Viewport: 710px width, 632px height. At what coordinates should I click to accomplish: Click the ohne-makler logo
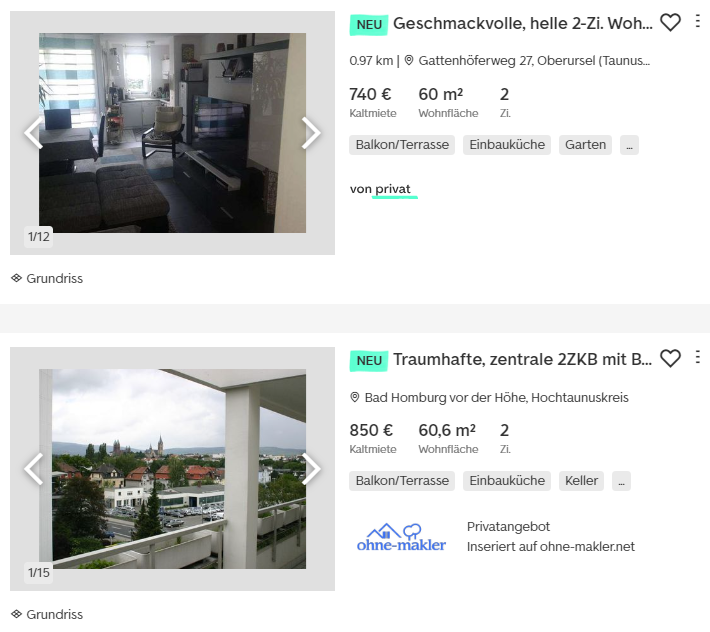[401, 537]
